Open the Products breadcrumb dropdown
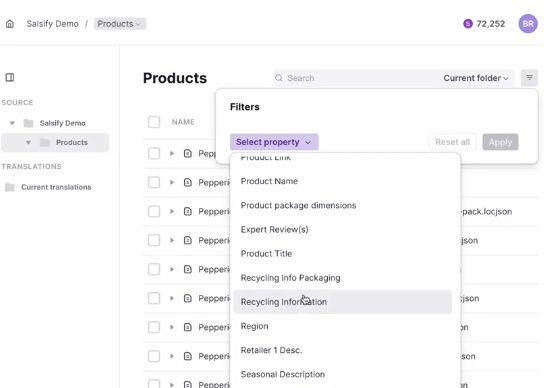The image size is (544, 388). tap(120, 24)
